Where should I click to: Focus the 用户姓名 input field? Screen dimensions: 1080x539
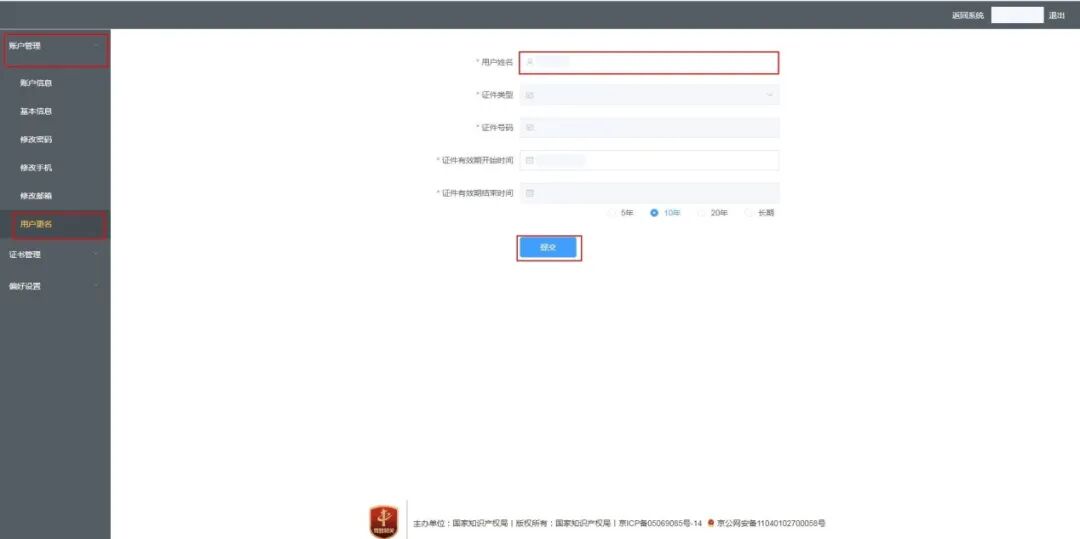point(649,62)
